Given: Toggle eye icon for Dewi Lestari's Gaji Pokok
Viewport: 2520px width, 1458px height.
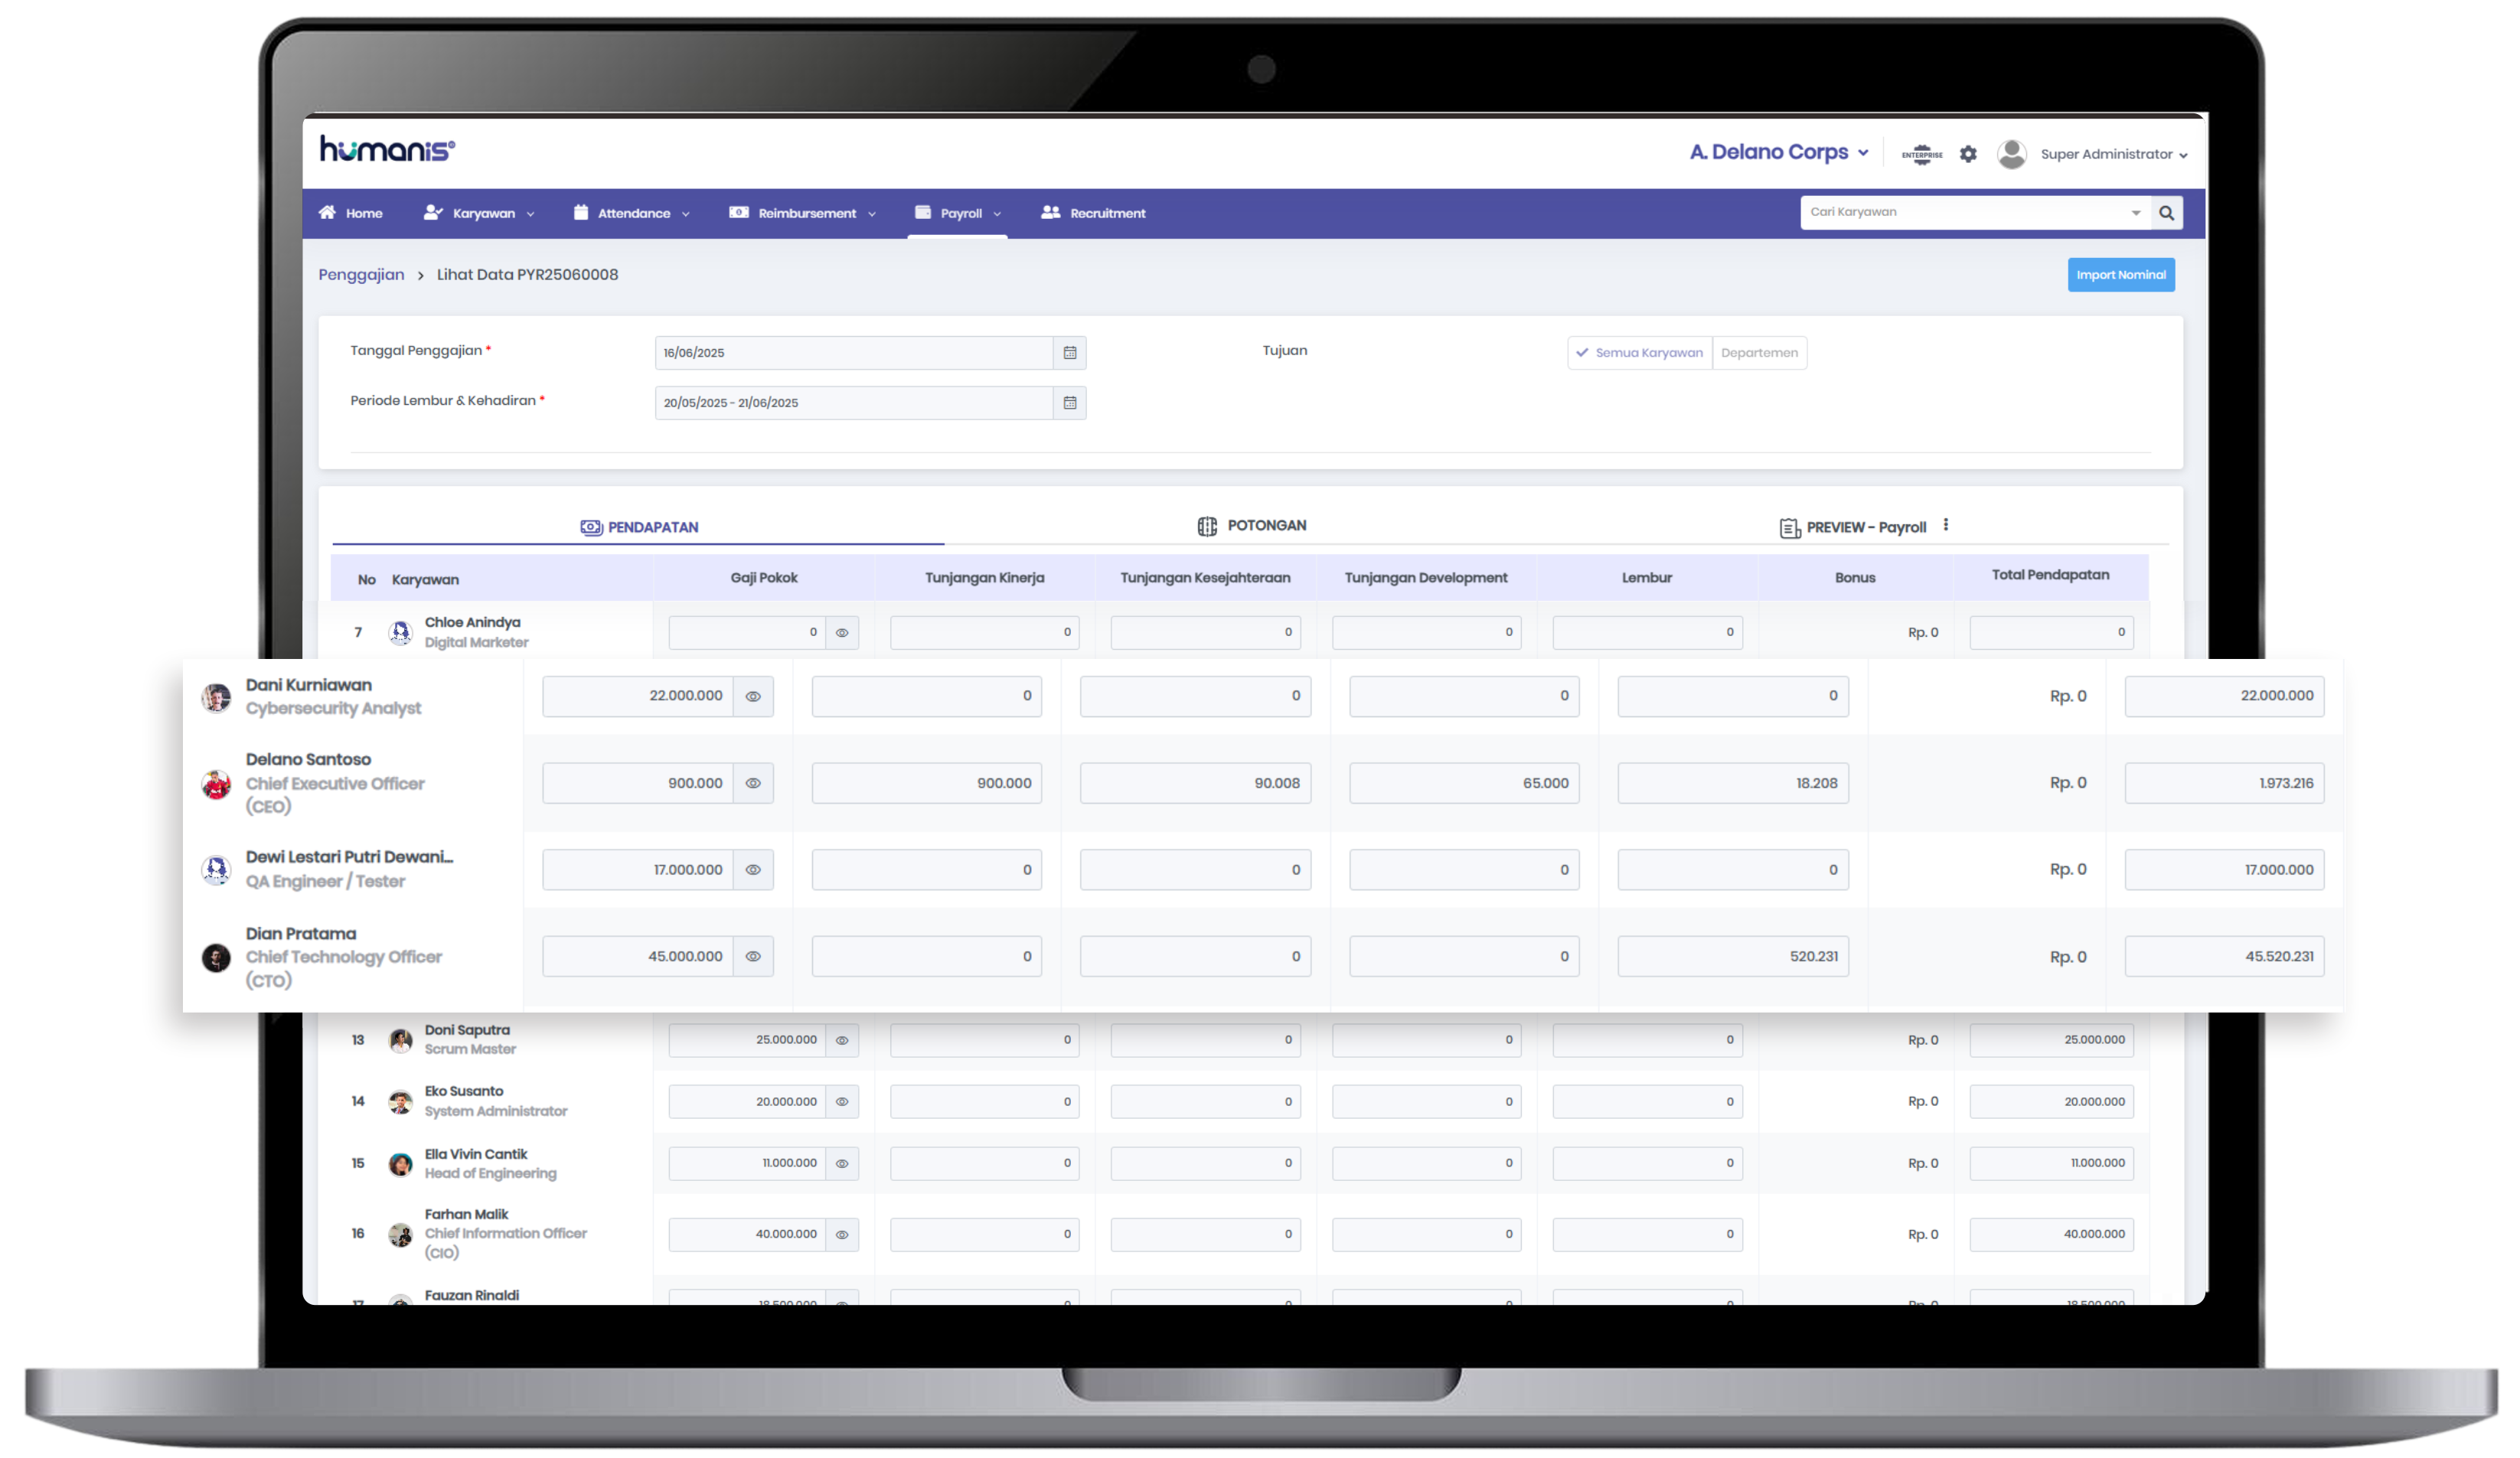Looking at the screenshot, I should coord(753,870).
